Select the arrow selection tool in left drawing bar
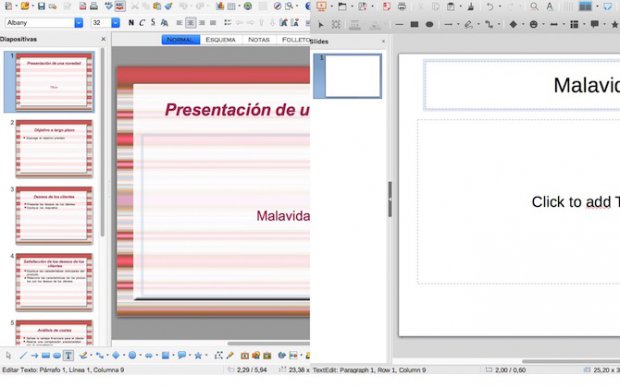Screen dimensions: 620x387 (x=9, y=355)
